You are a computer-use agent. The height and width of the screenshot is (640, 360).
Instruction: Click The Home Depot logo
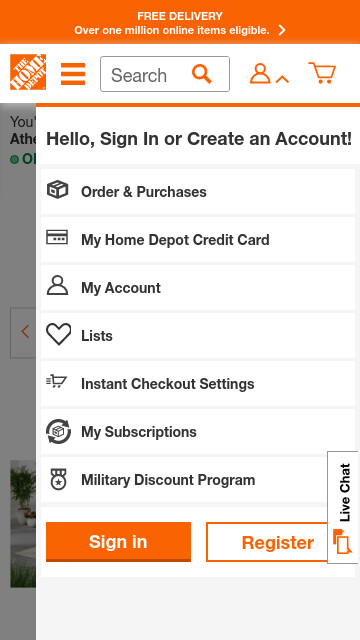[28, 72]
